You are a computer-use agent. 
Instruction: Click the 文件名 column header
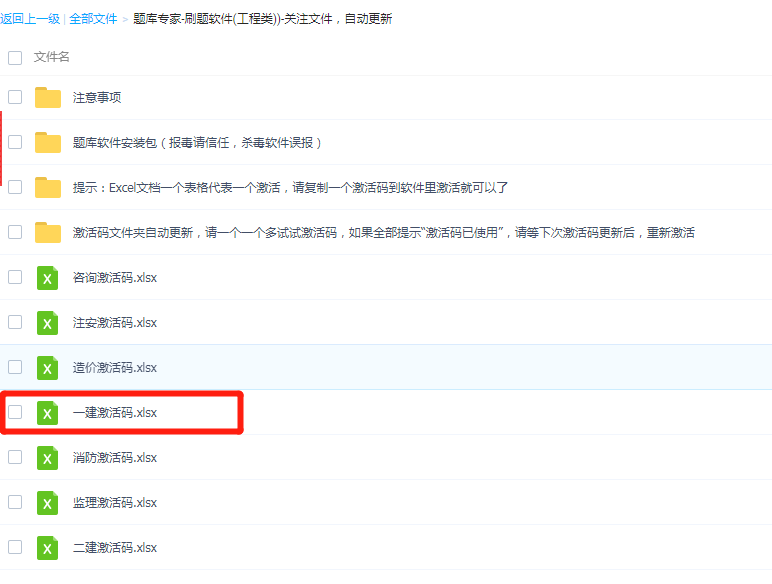52,58
